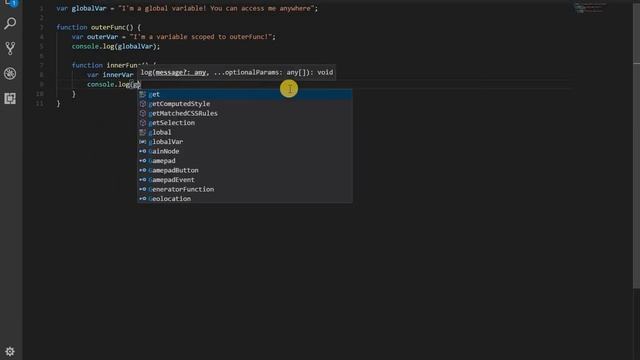
Task: Select 'get' autocomplete suggestion
Action: pyautogui.click(x=244, y=94)
